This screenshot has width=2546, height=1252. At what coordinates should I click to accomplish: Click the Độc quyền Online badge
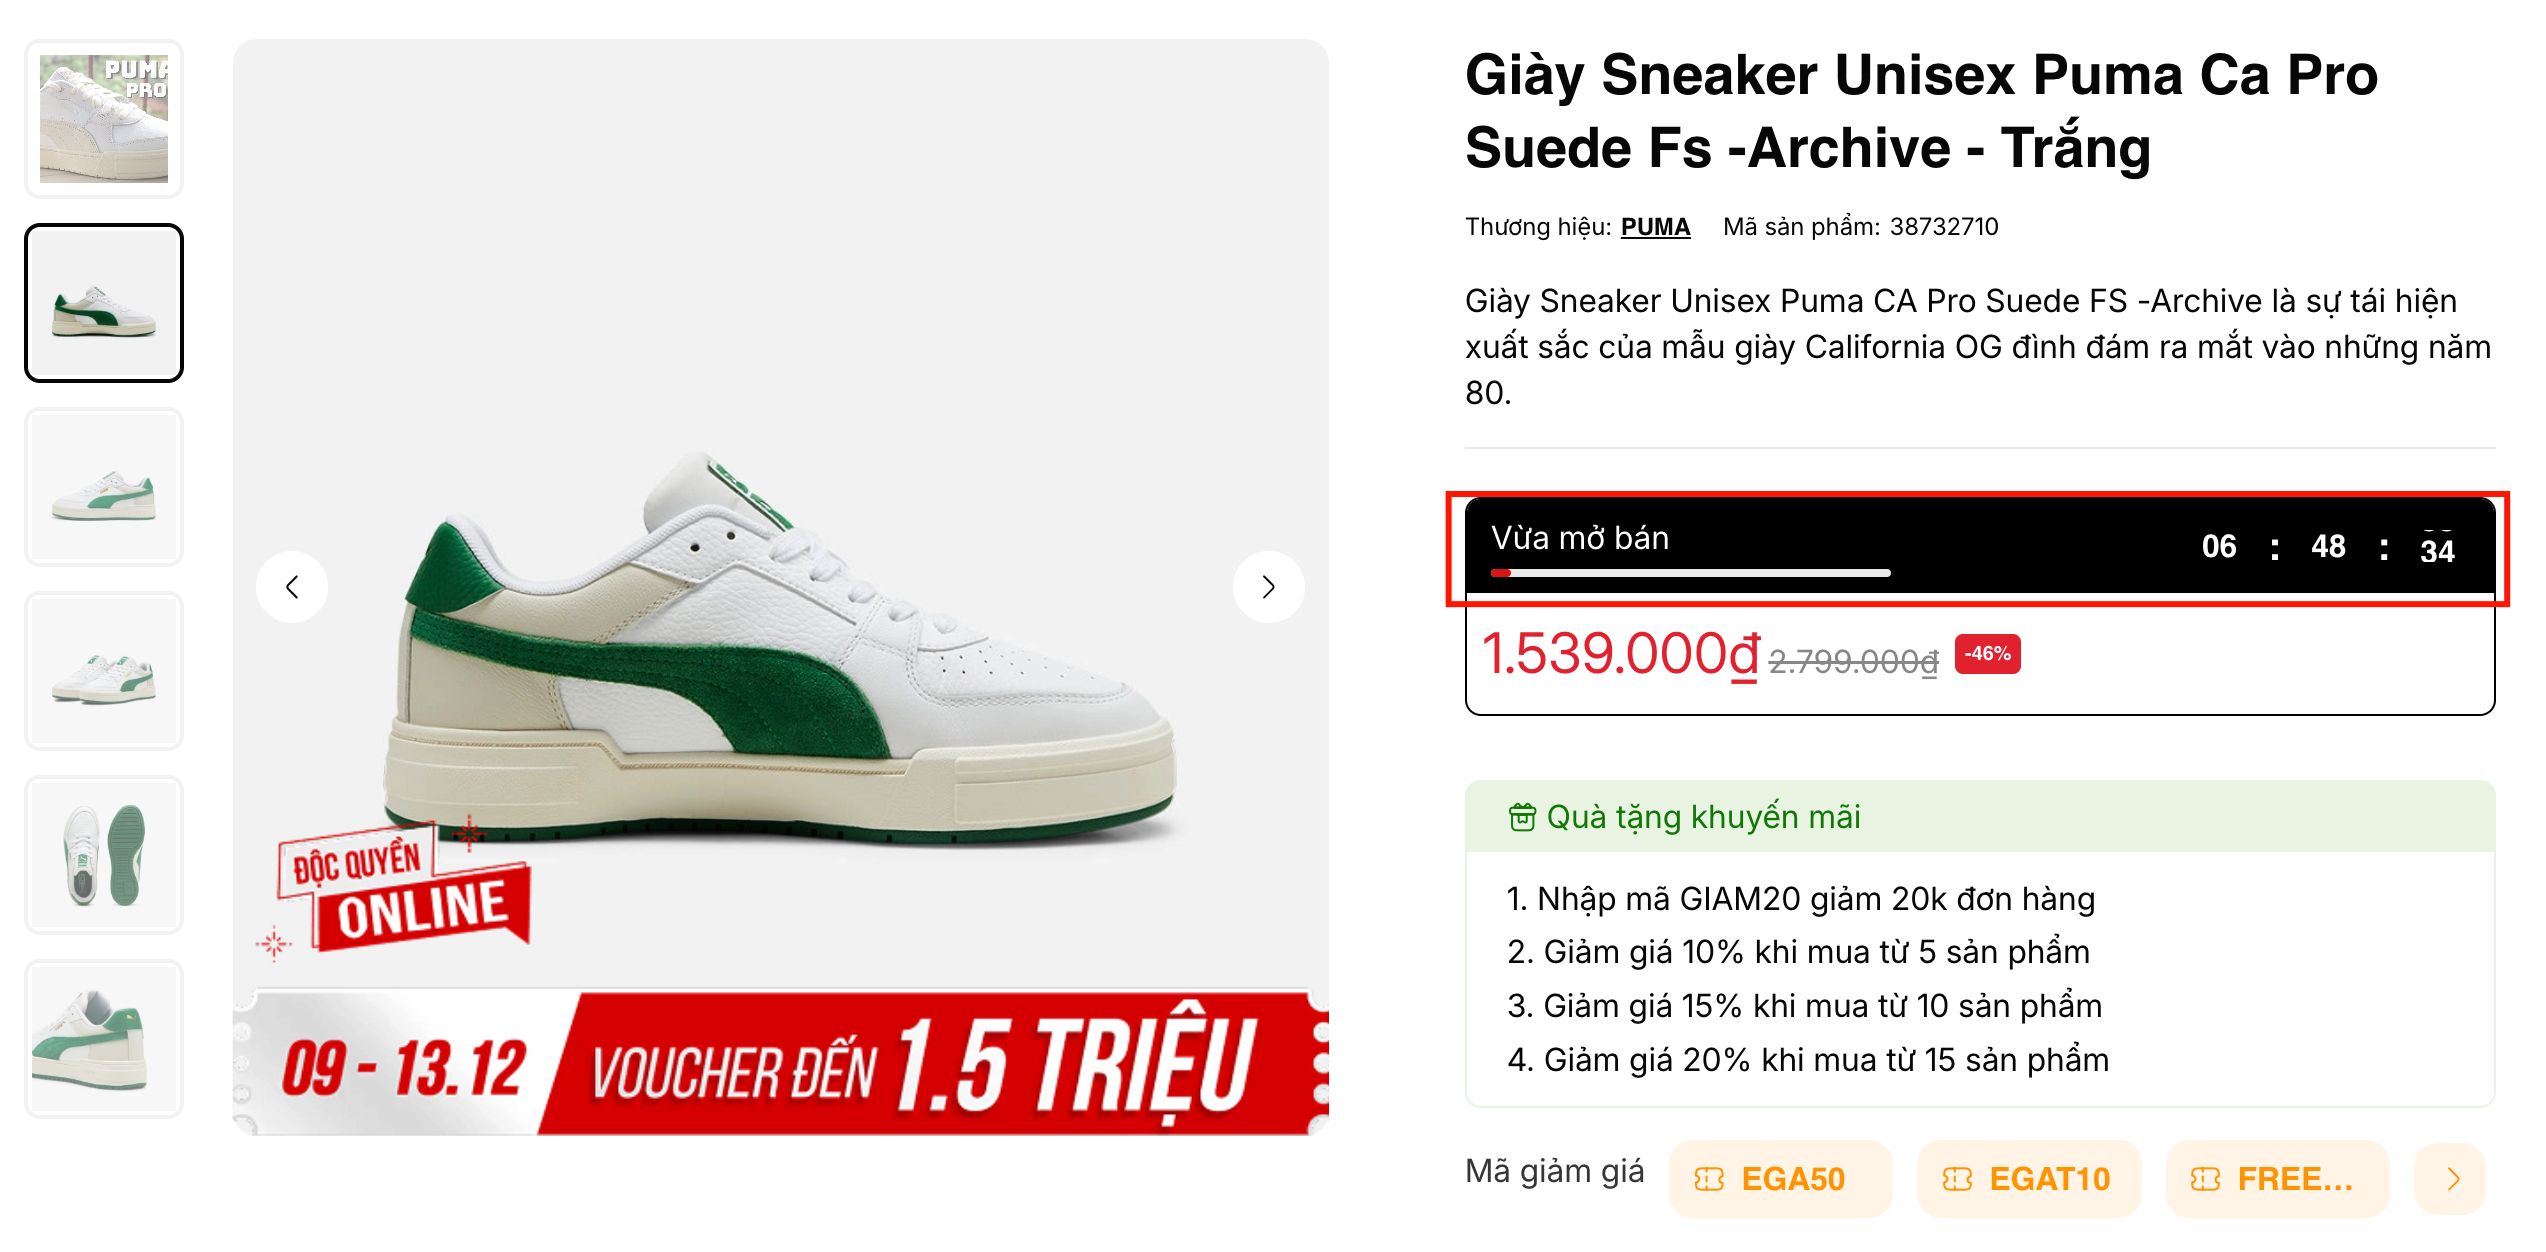405,889
